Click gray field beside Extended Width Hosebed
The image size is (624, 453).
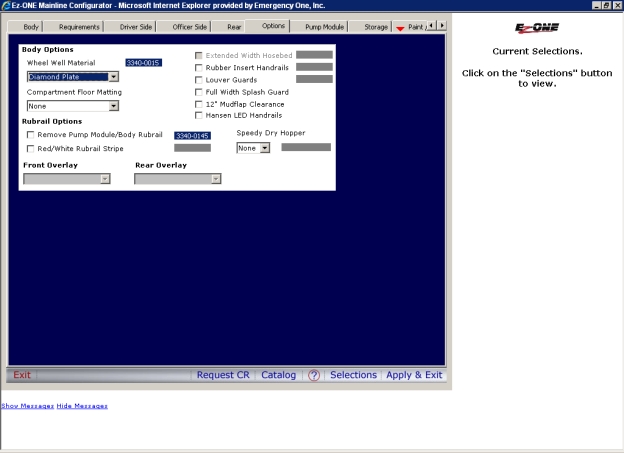(314, 55)
